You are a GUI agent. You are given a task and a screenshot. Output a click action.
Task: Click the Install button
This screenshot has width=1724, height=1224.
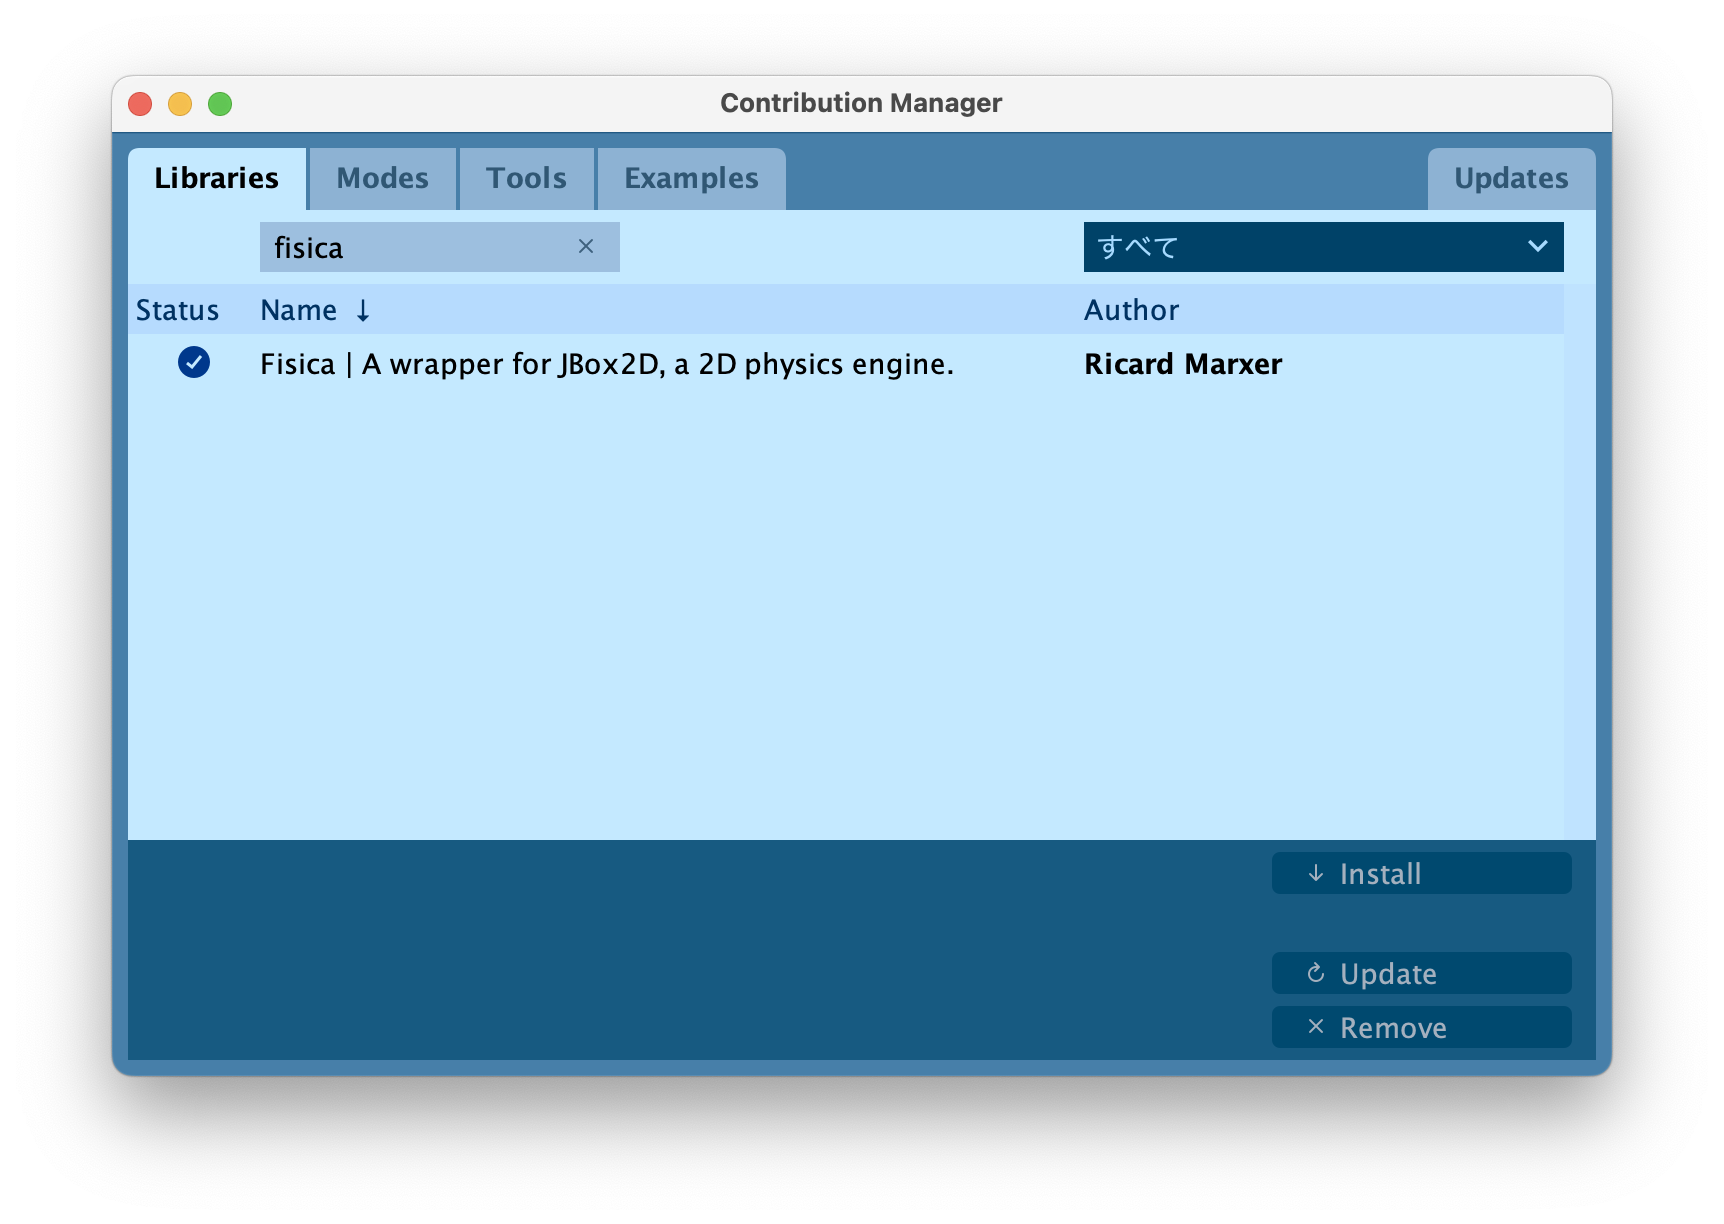[1421, 873]
